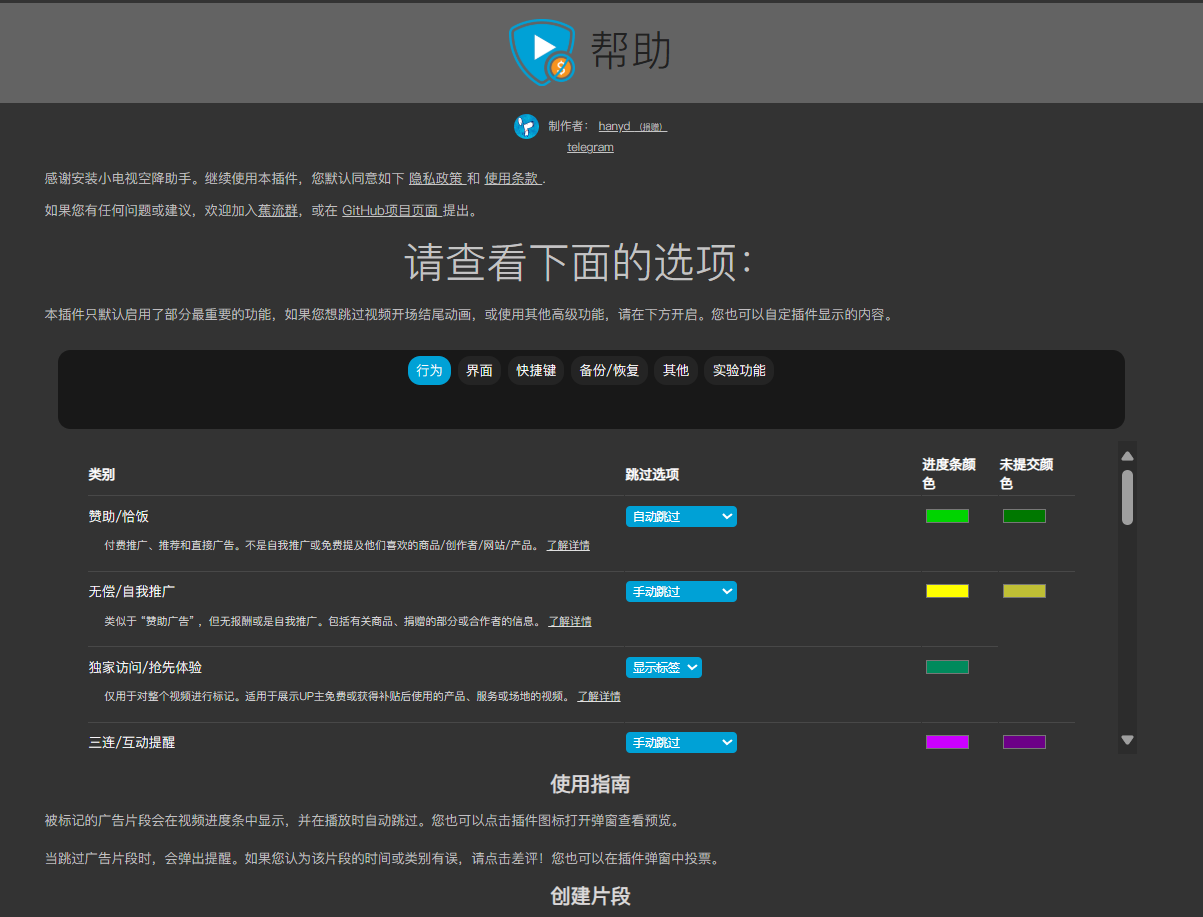Open the 自动跳过 dropdown for 赞助/恰饭
Screen dimensions: 1203x917
(681, 516)
